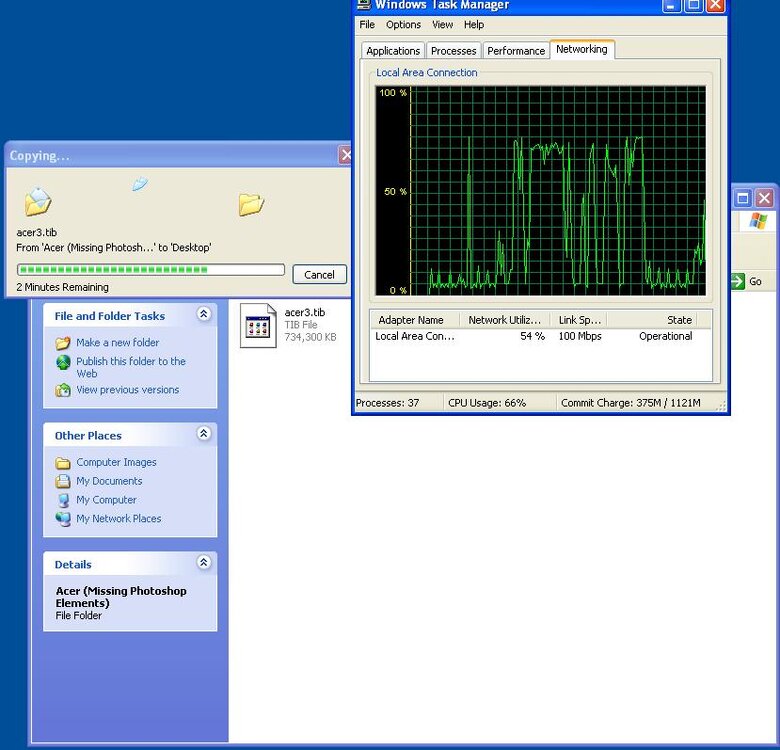Open My Network Places link

pyautogui.click(x=118, y=519)
